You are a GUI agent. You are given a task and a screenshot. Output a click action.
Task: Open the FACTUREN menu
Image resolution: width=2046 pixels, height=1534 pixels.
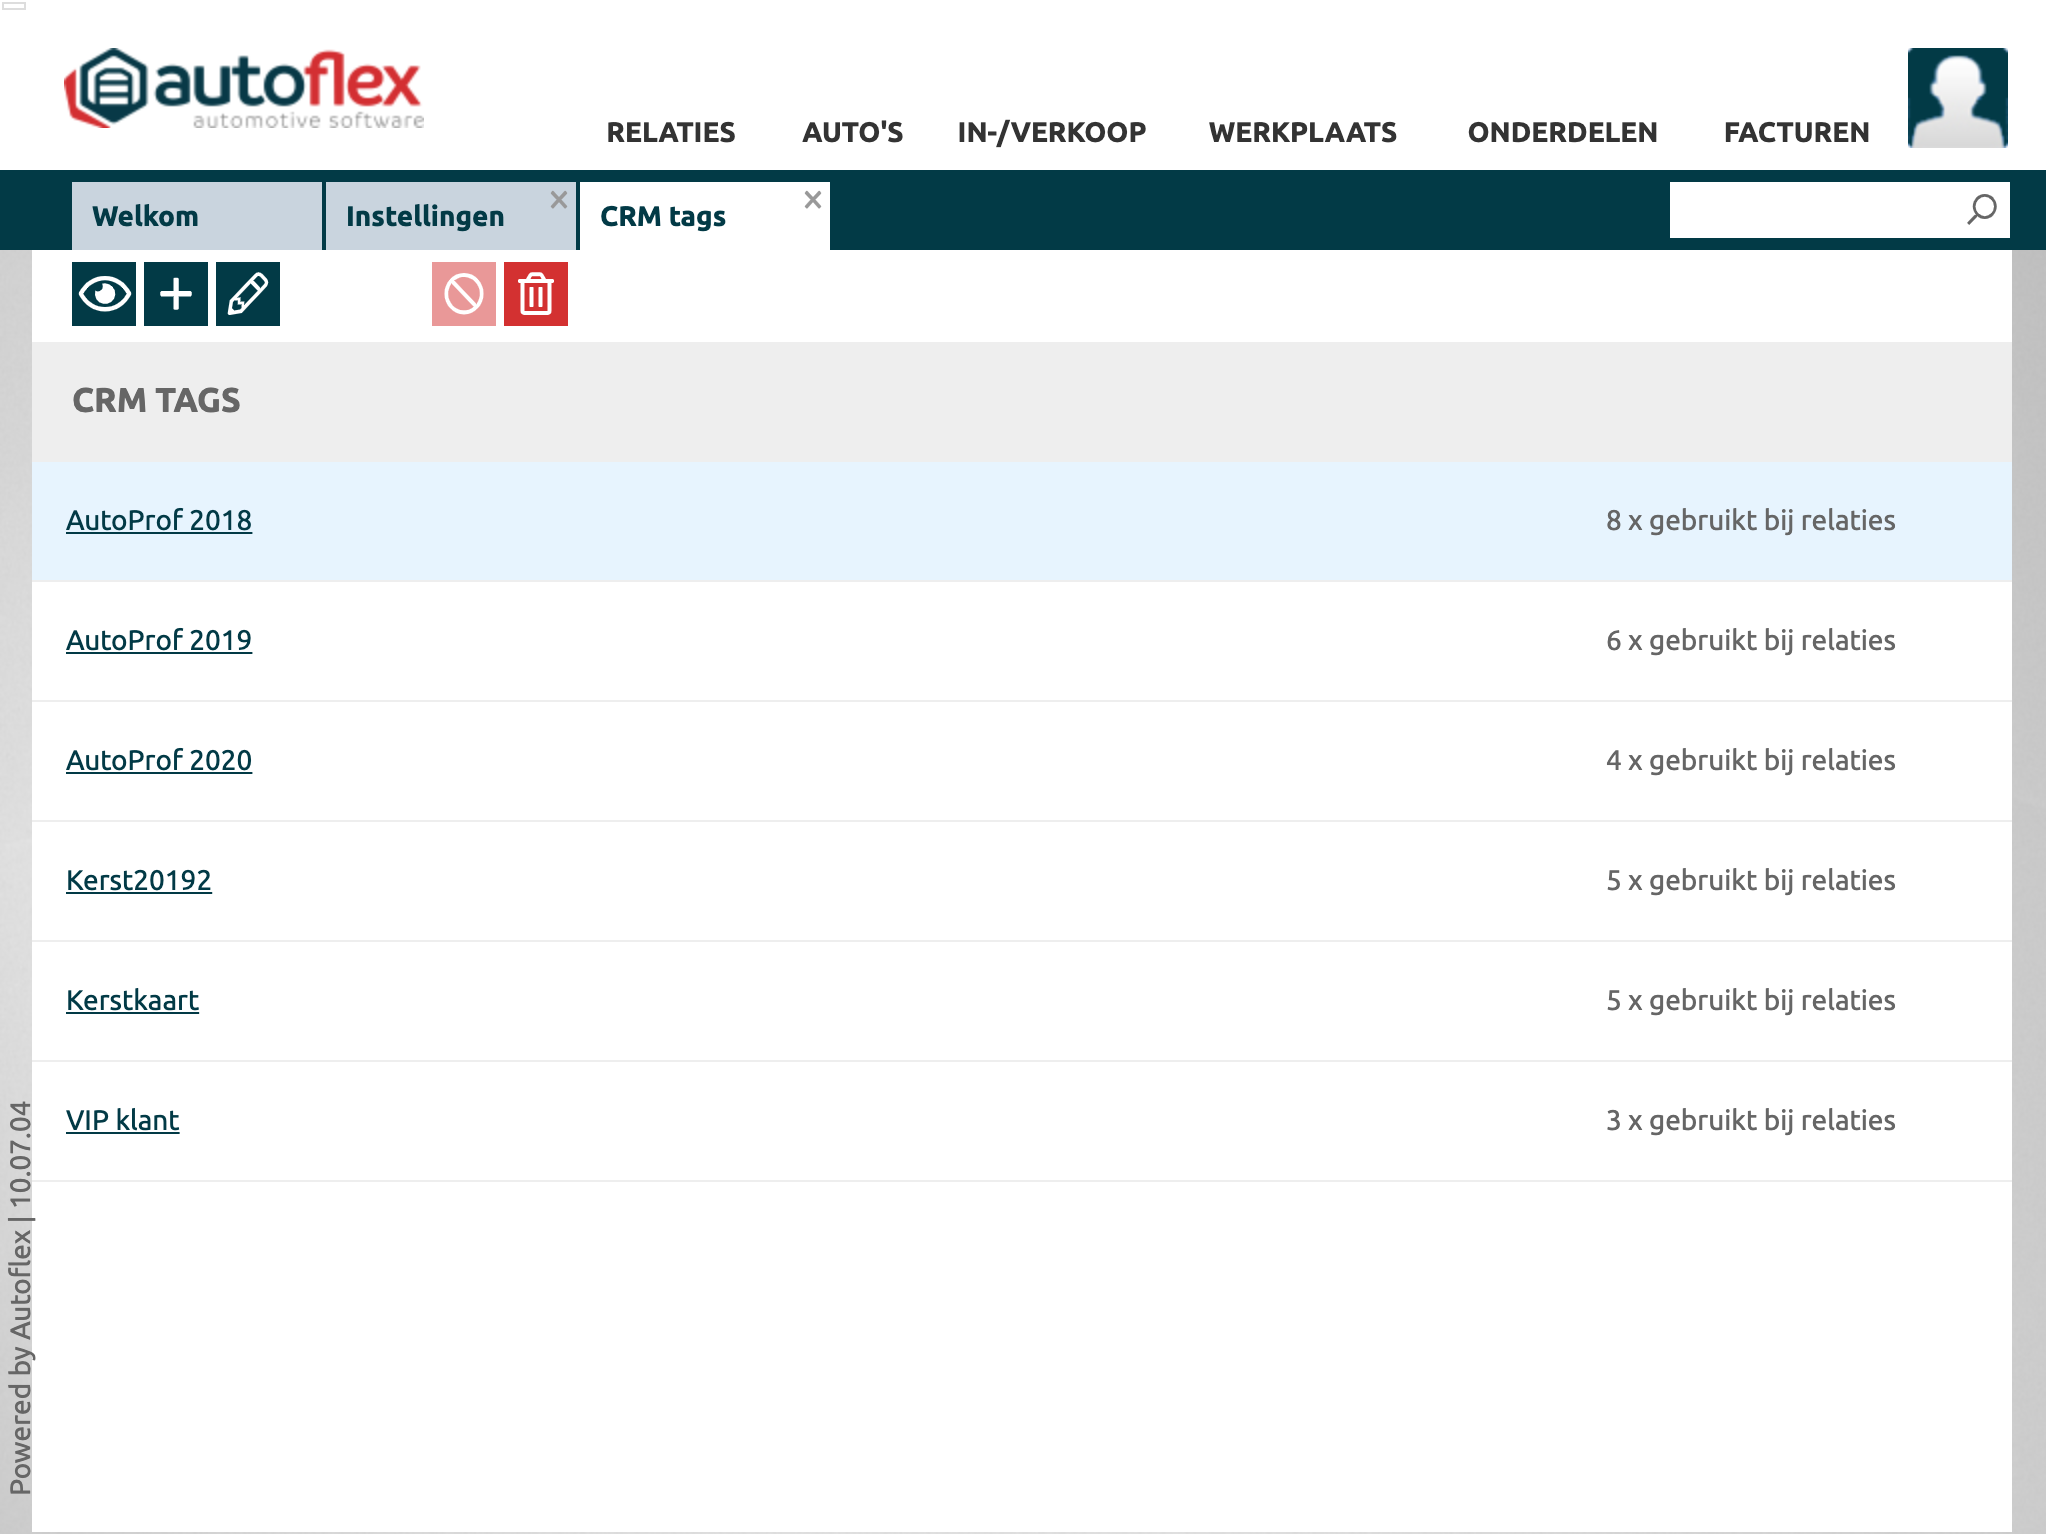click(1796, 132)
